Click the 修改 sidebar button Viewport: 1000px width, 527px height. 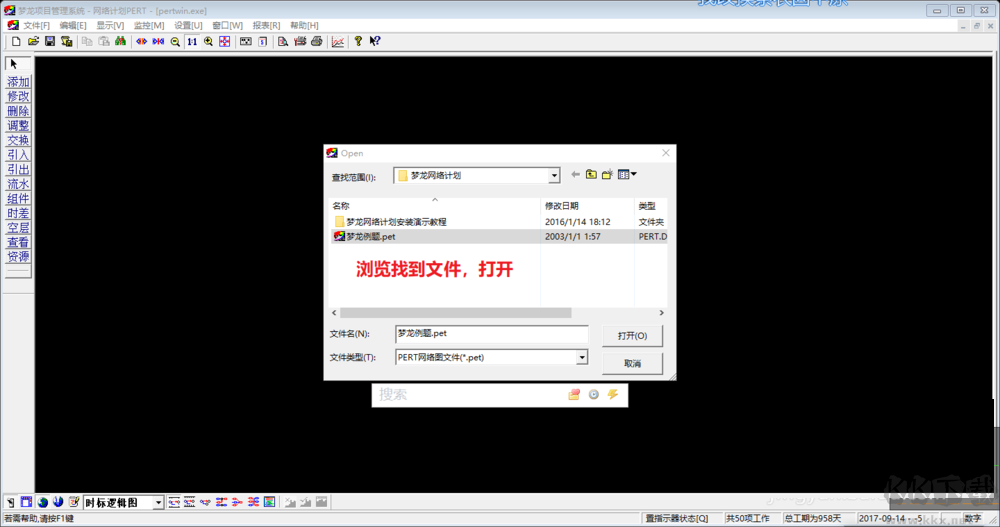(x=18, y=96)
